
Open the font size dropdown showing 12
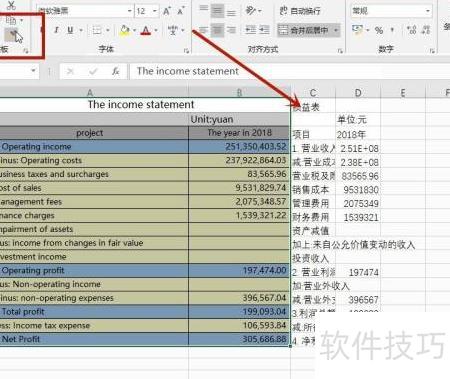coord(155,11)
